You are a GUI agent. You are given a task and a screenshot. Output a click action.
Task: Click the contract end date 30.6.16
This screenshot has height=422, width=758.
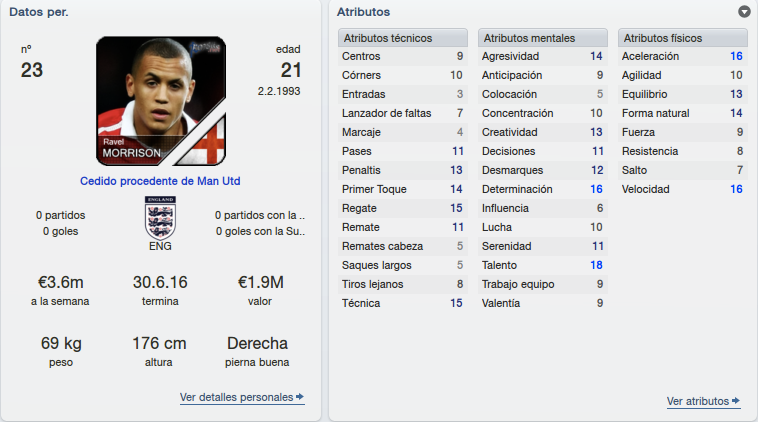point(160,282)
